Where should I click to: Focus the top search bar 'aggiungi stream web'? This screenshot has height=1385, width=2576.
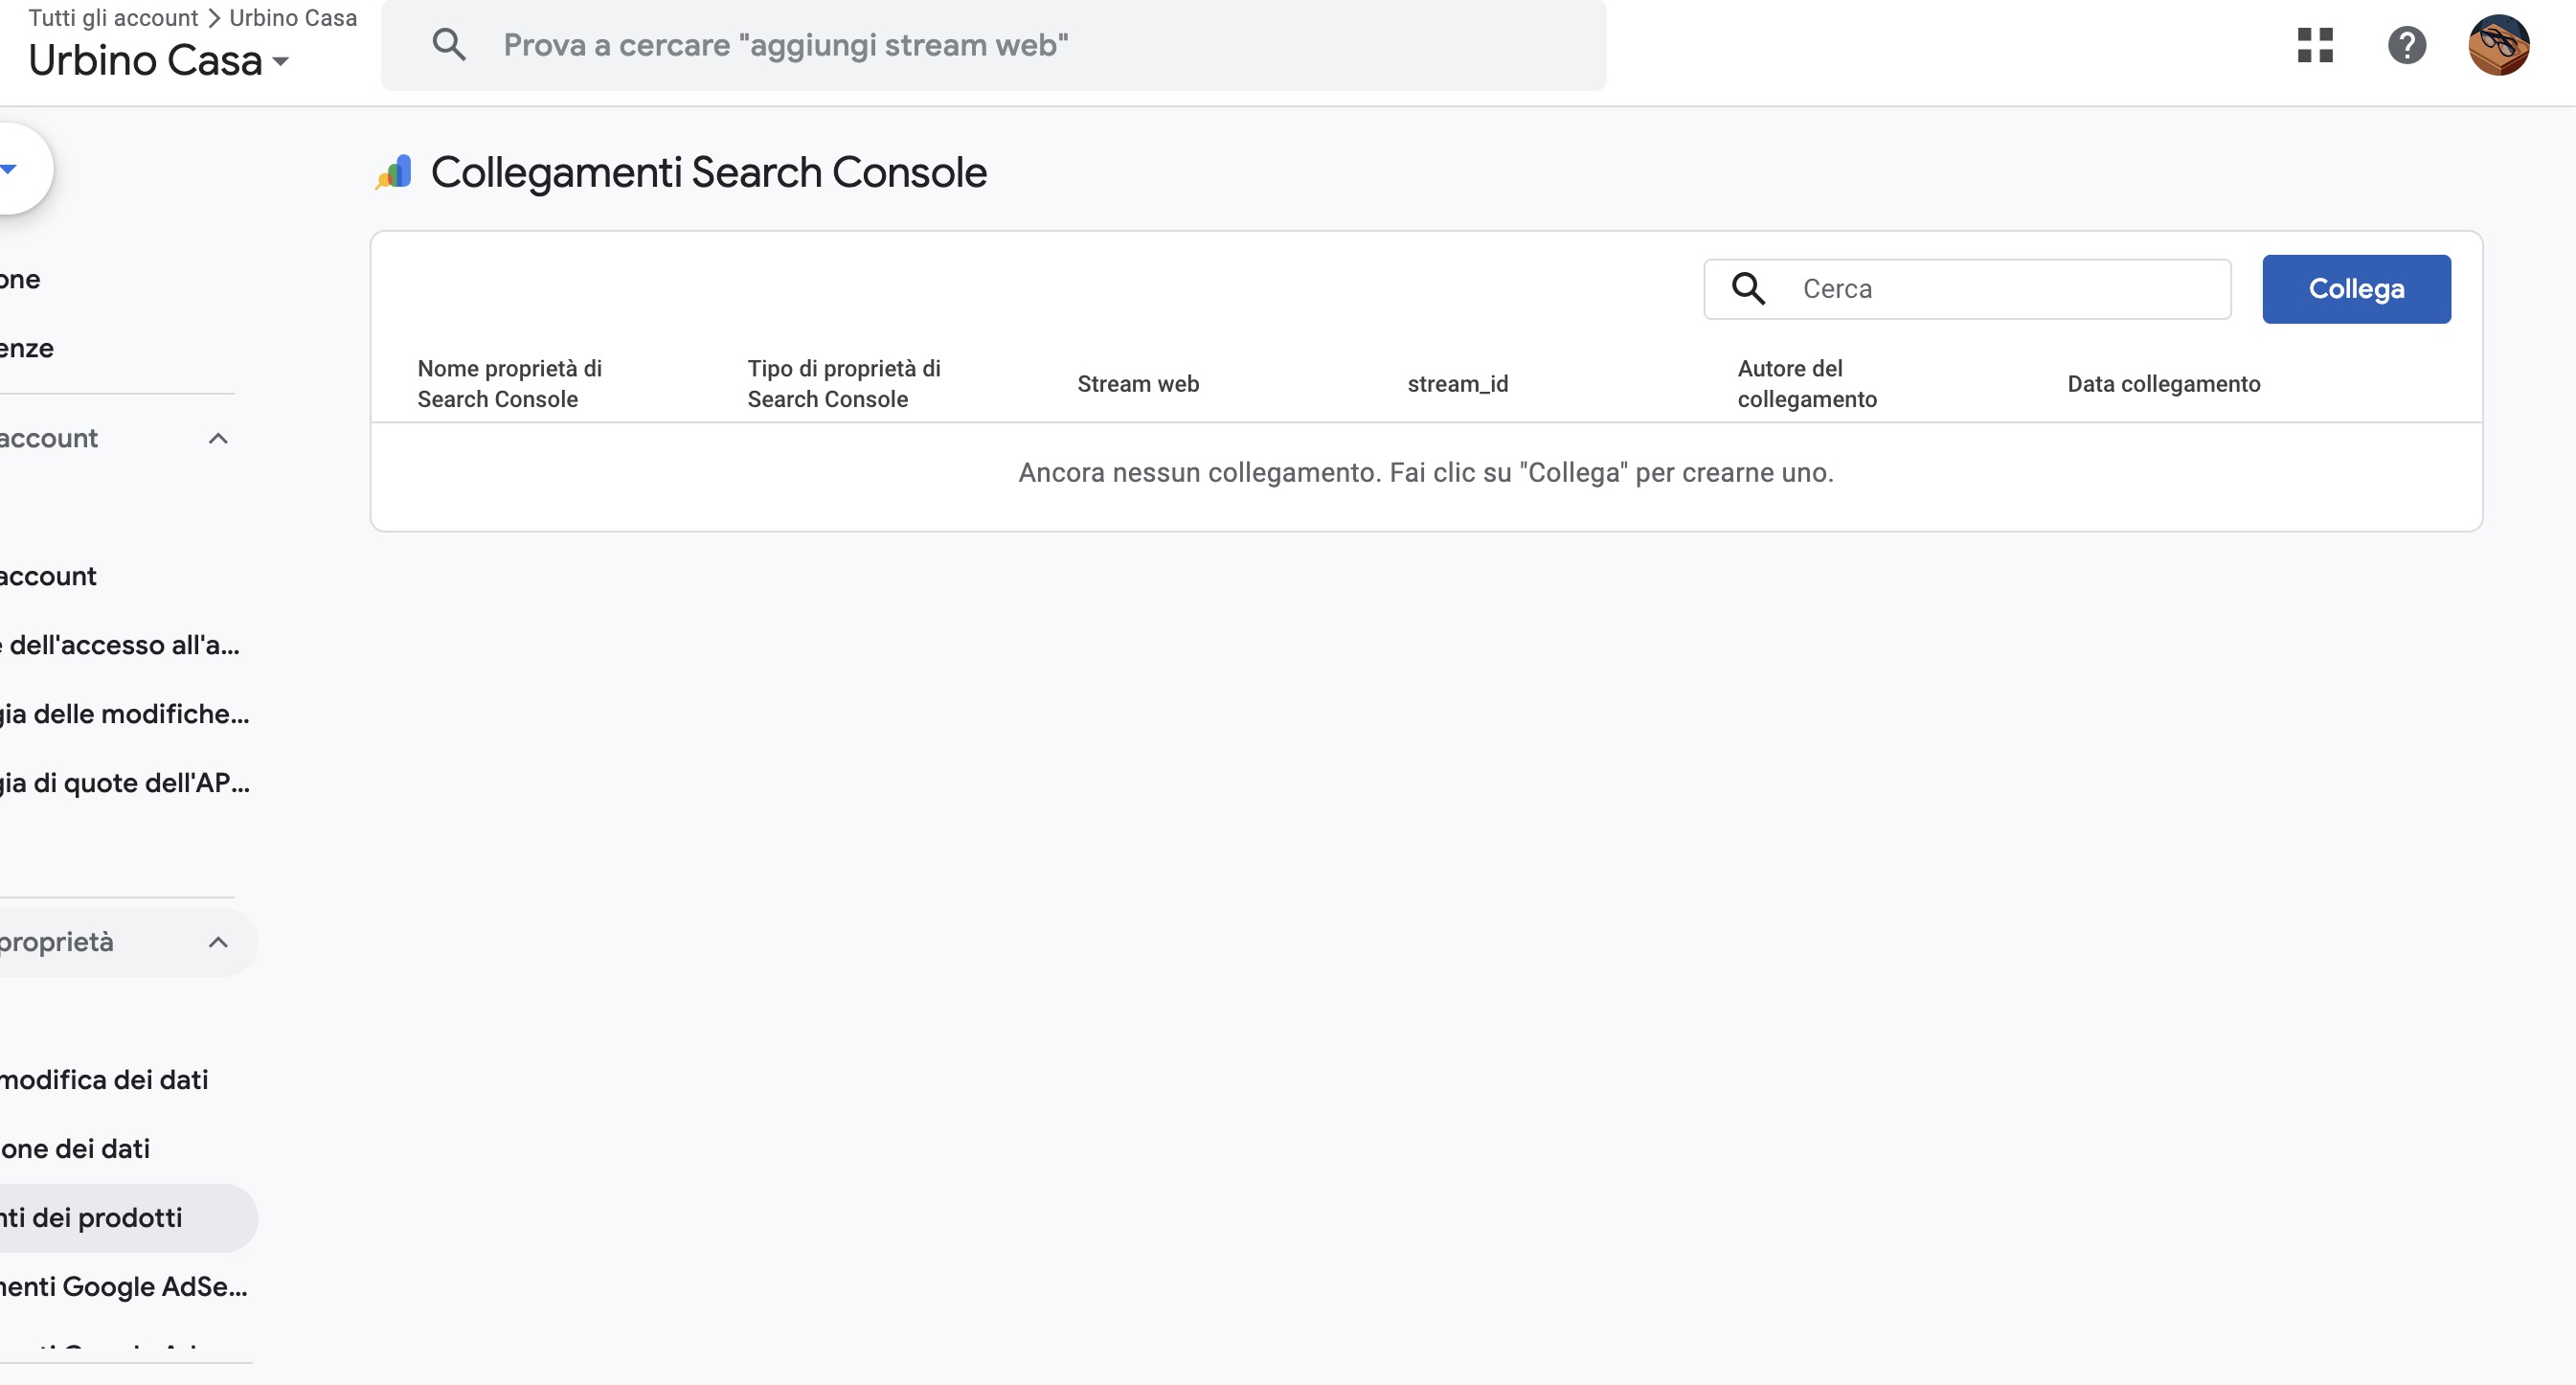pos(993,45)
